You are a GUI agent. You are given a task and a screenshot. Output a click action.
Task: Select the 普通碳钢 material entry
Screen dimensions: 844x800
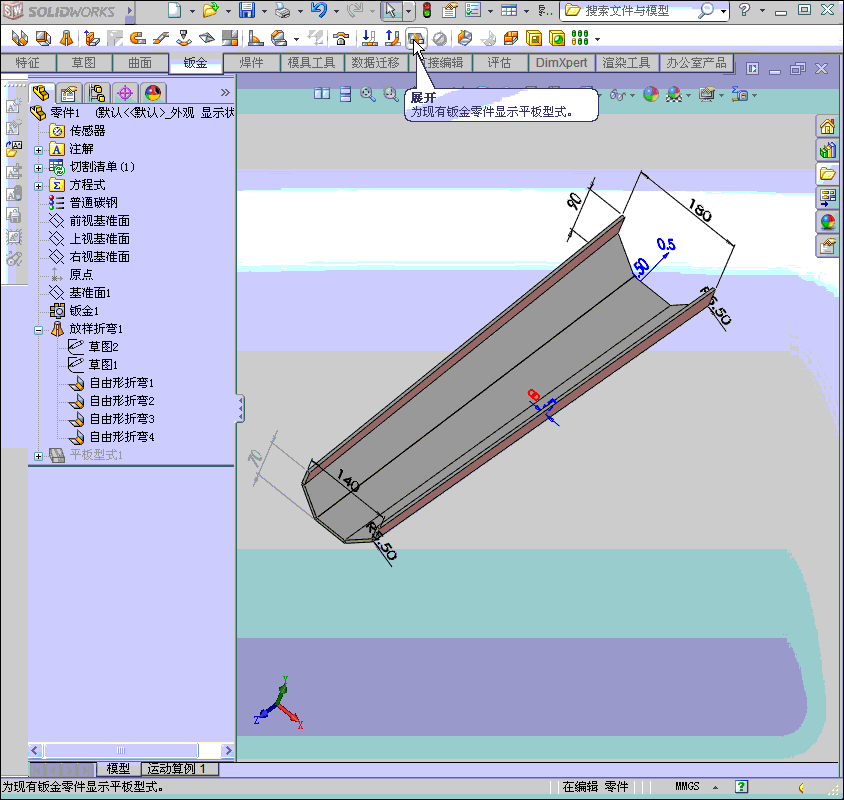point(93,203)
